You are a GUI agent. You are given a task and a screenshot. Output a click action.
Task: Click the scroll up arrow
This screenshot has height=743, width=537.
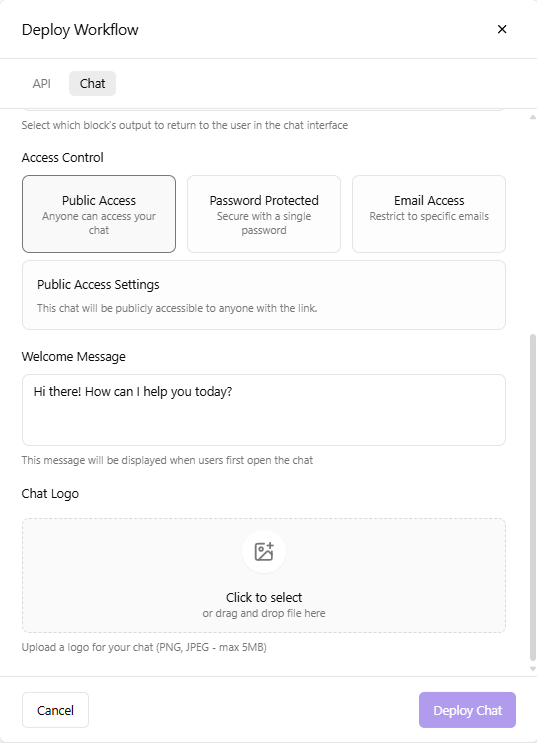point(533,117)
